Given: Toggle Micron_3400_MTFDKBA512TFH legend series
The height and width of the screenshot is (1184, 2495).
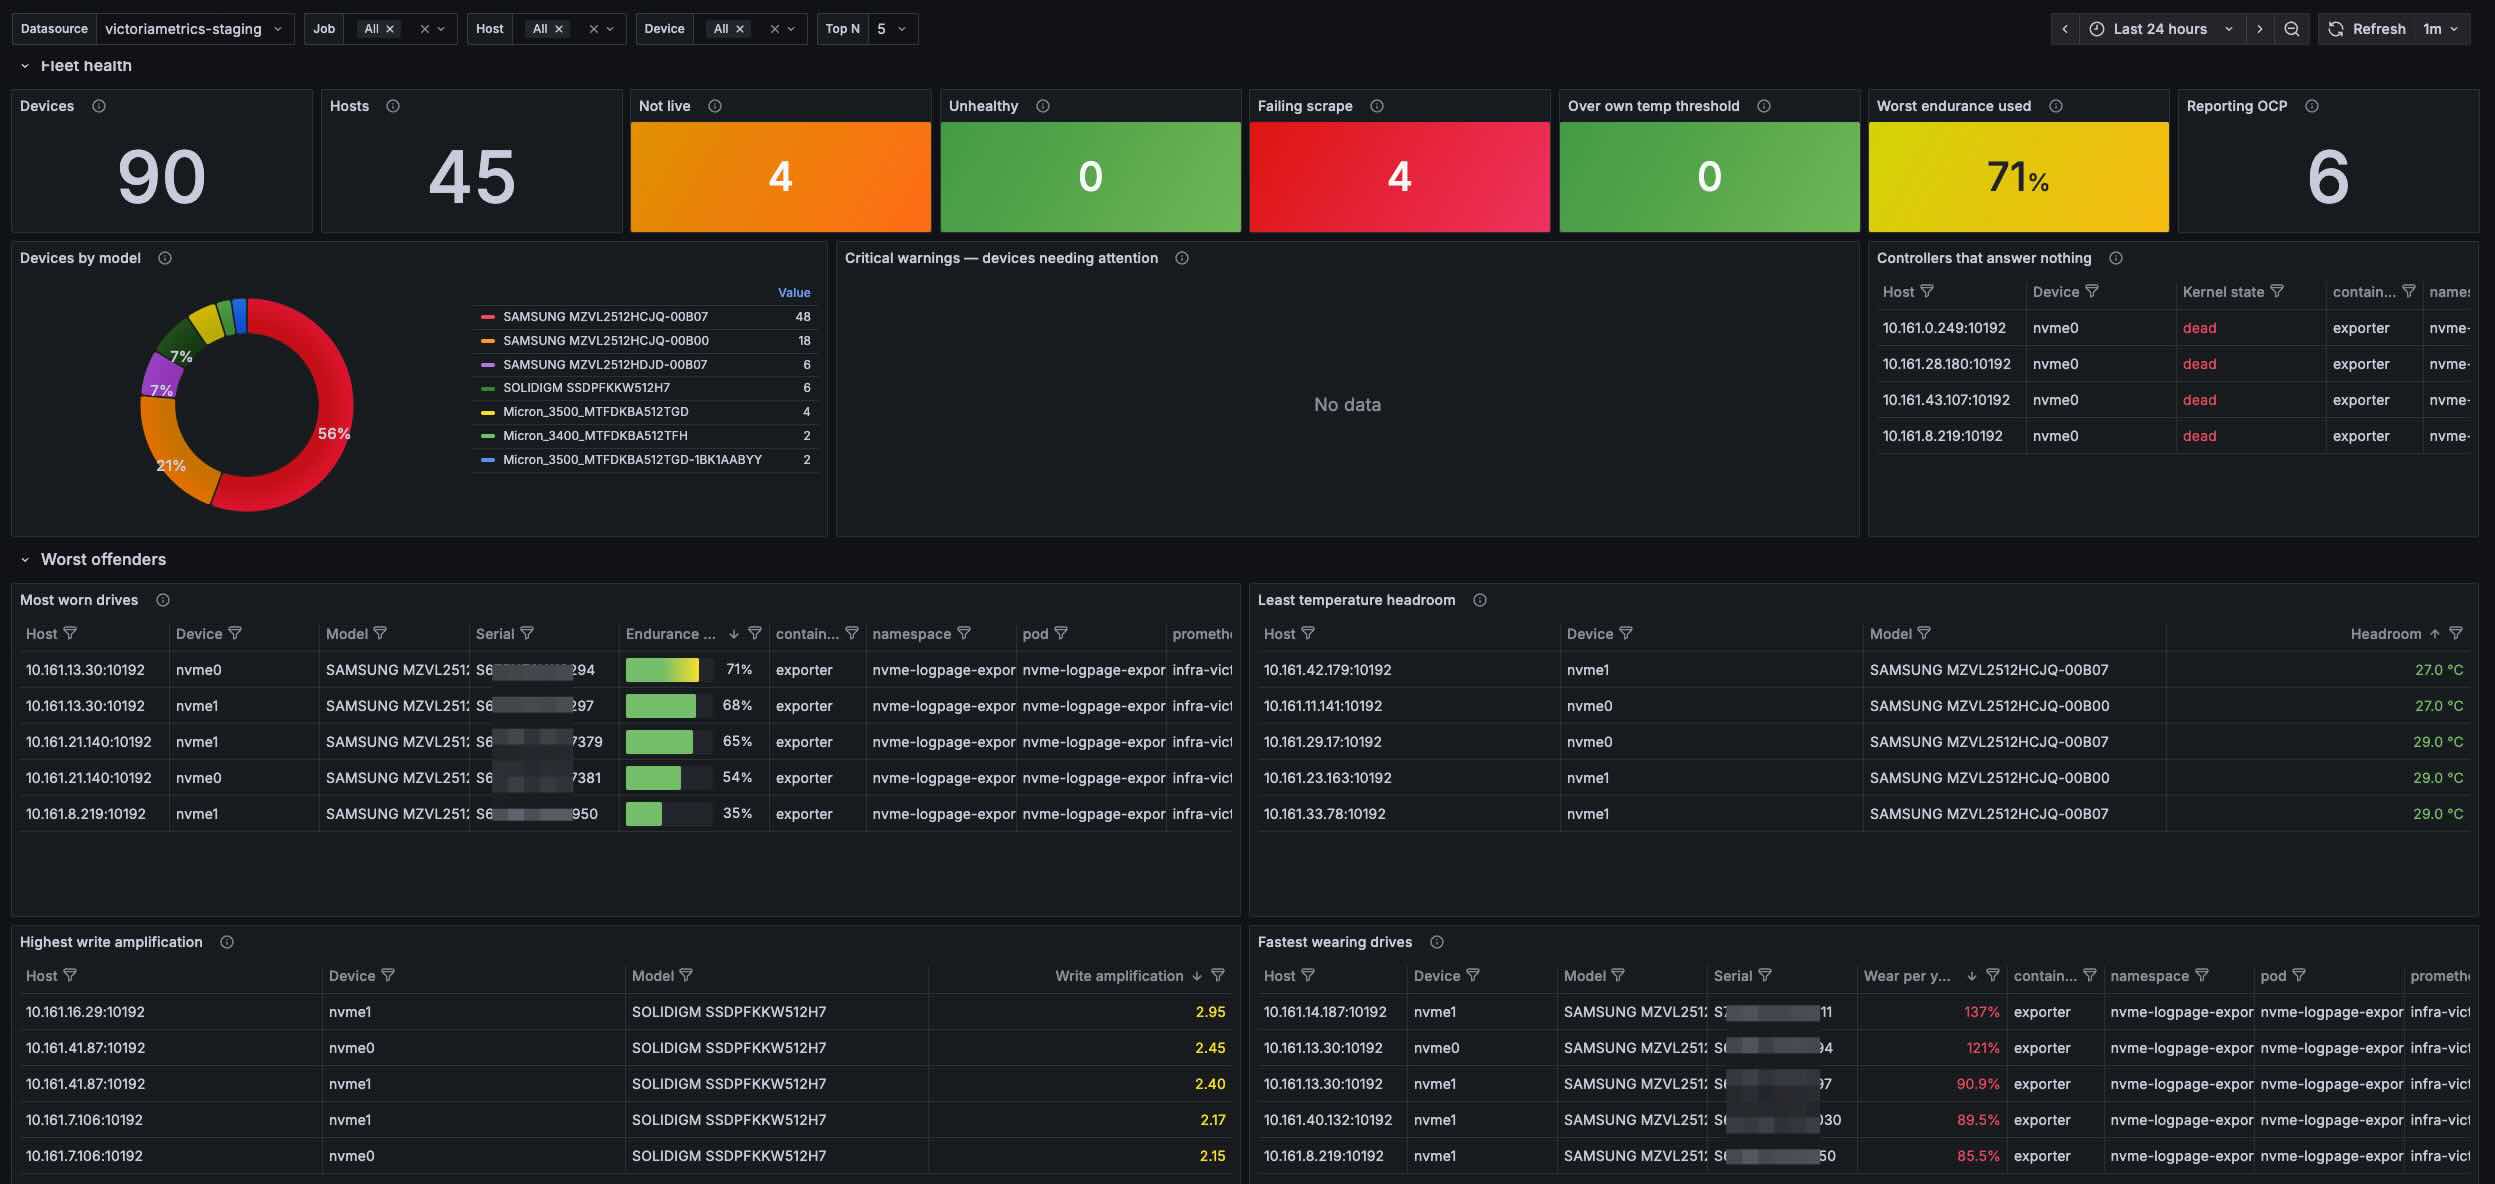Looking at the screenshot, I should click(x=595, y=436).
